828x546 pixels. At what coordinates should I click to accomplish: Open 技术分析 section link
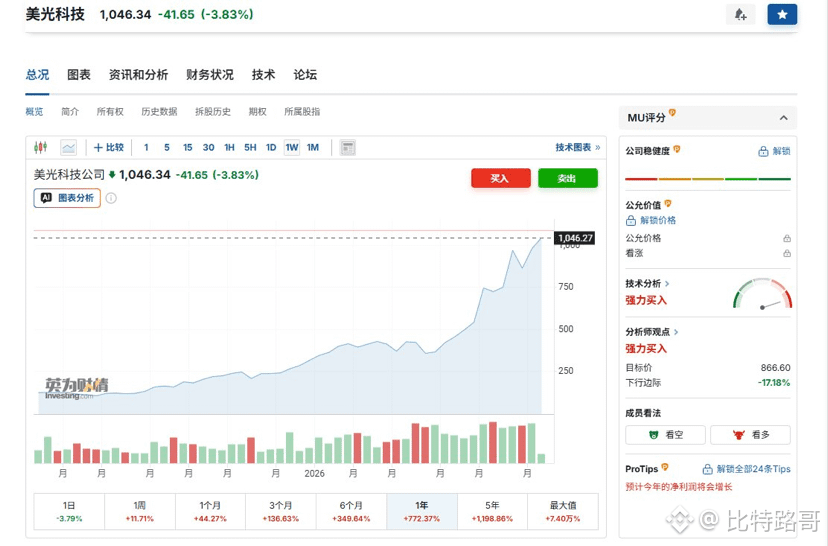647,284
